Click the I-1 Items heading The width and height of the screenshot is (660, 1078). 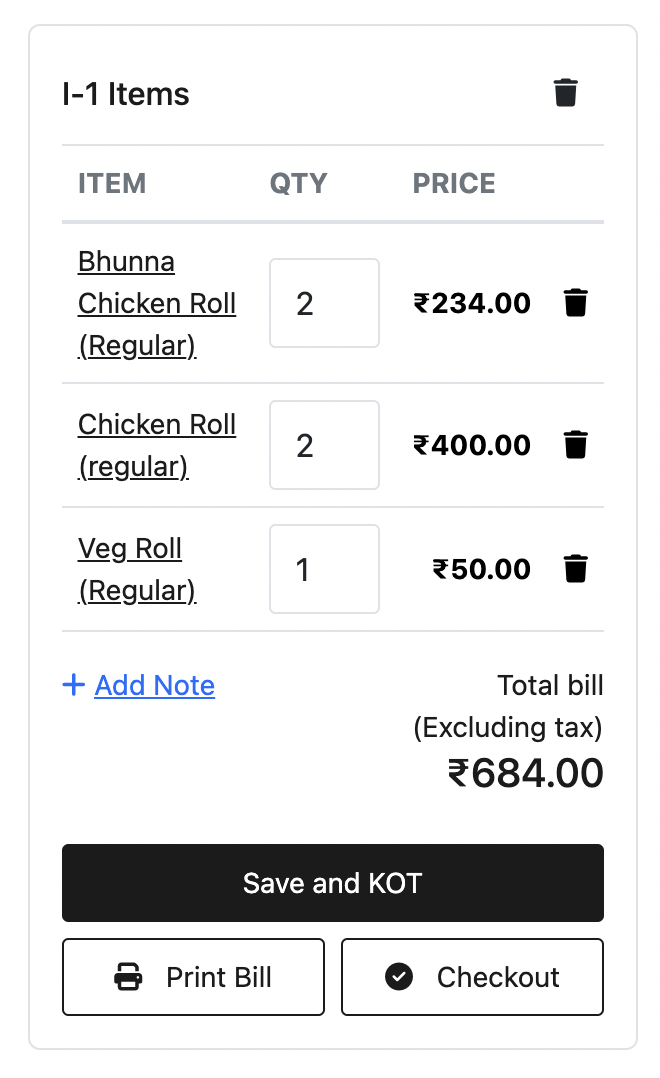tap(126, 94)
